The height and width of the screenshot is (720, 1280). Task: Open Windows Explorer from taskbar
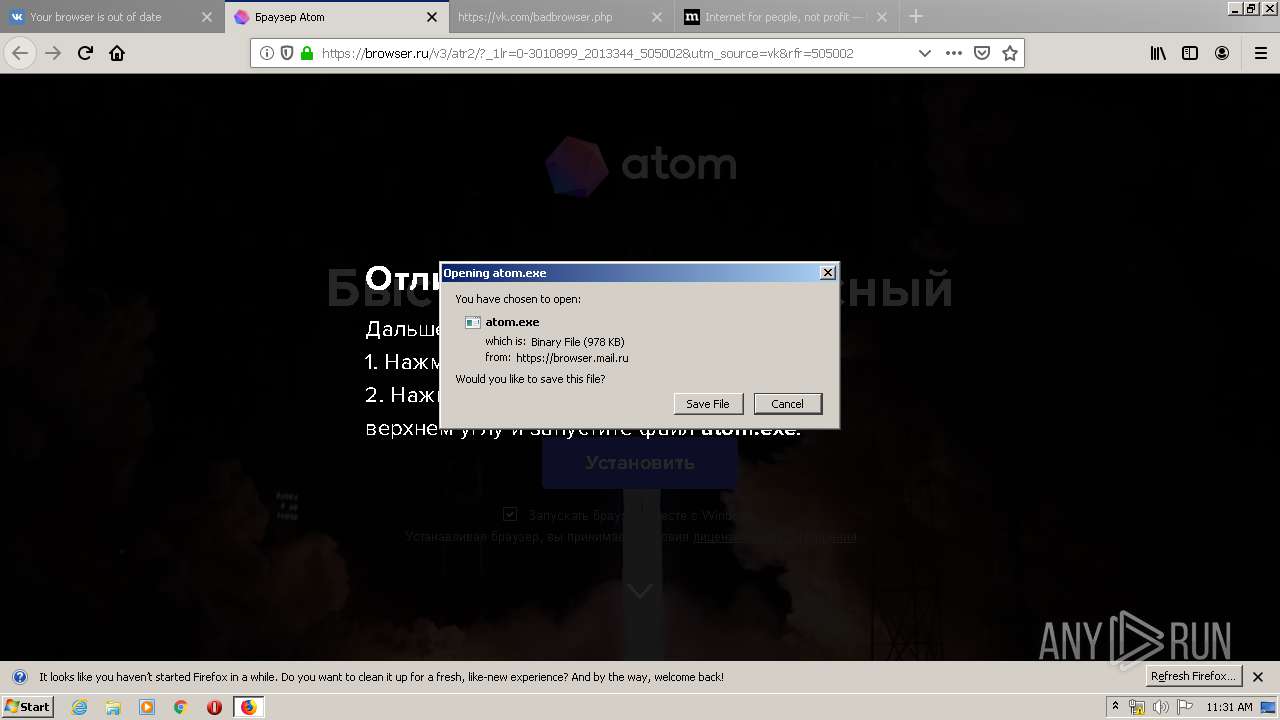click(x=113, y=707)
